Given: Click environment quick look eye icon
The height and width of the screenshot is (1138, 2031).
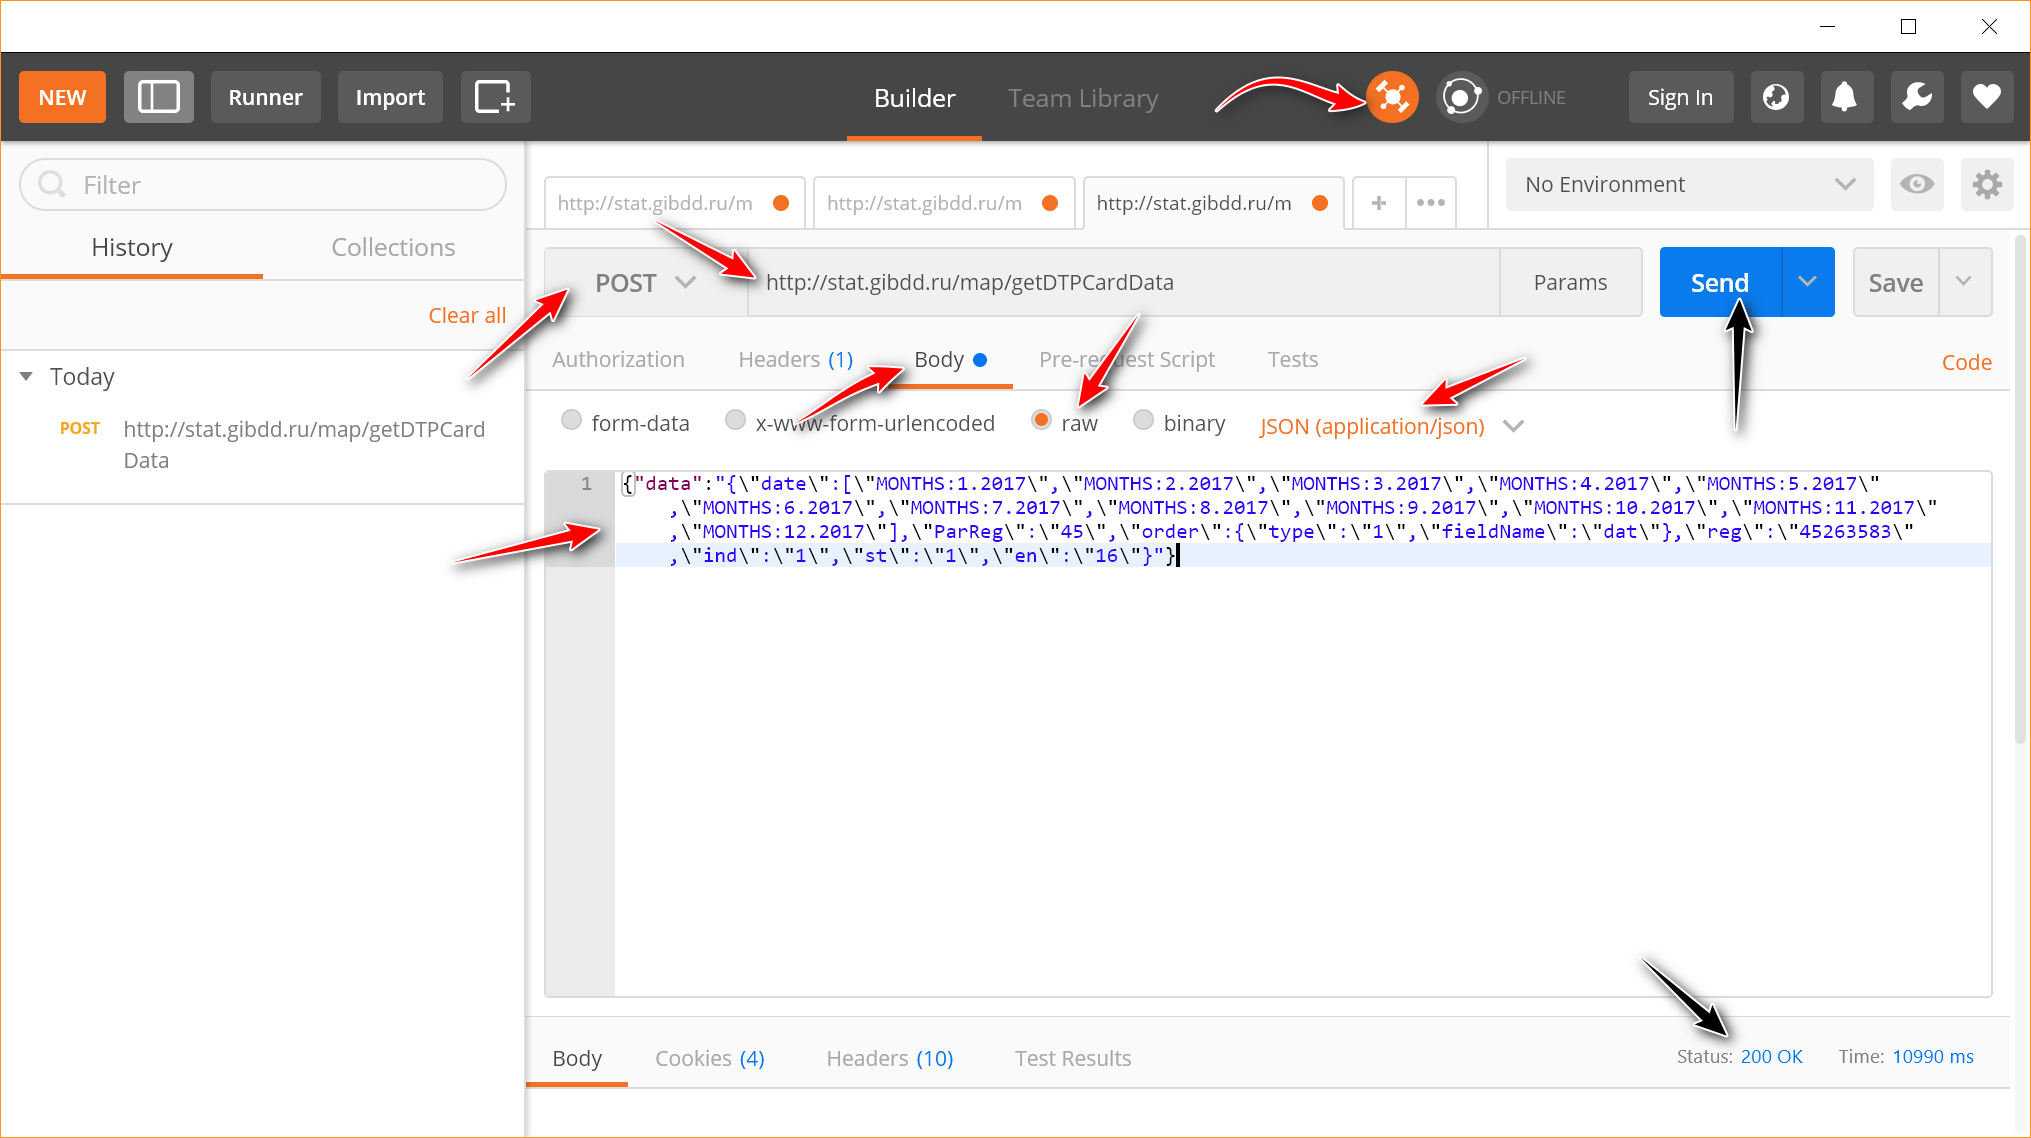Looking at the screenshot, I should coord(1916,184).
